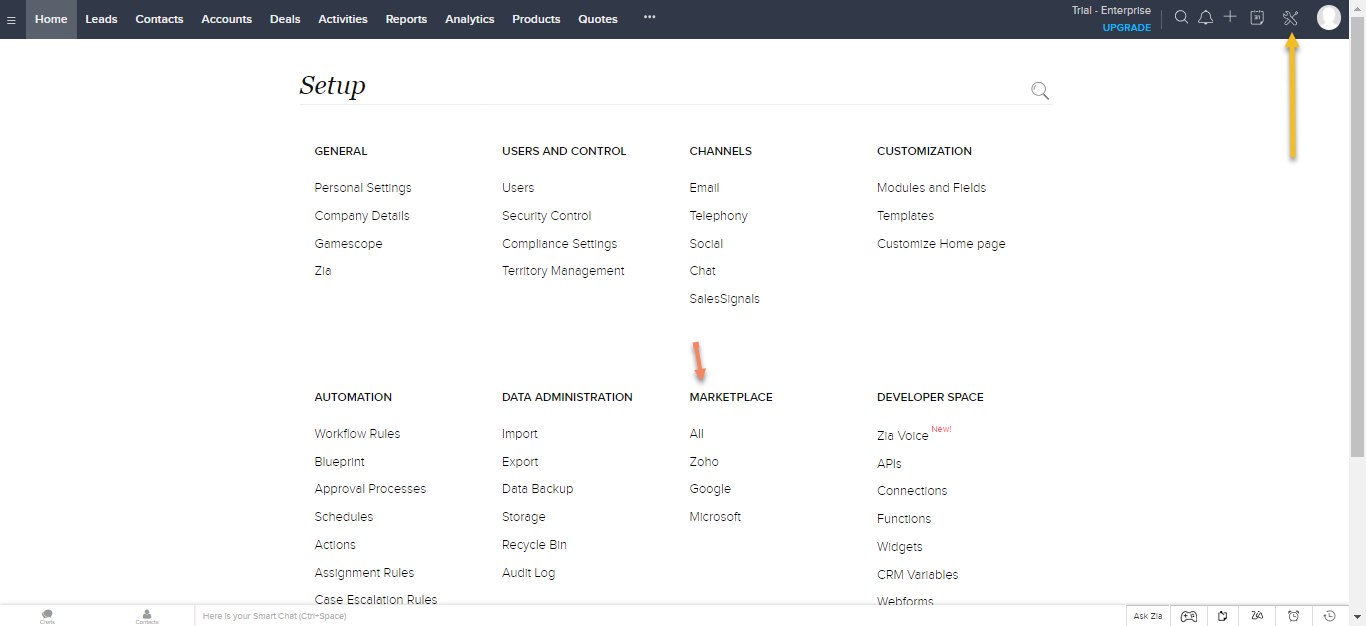Click the UPGRADE link
Screen dimensions: 1366x626
click(1127, 28)
